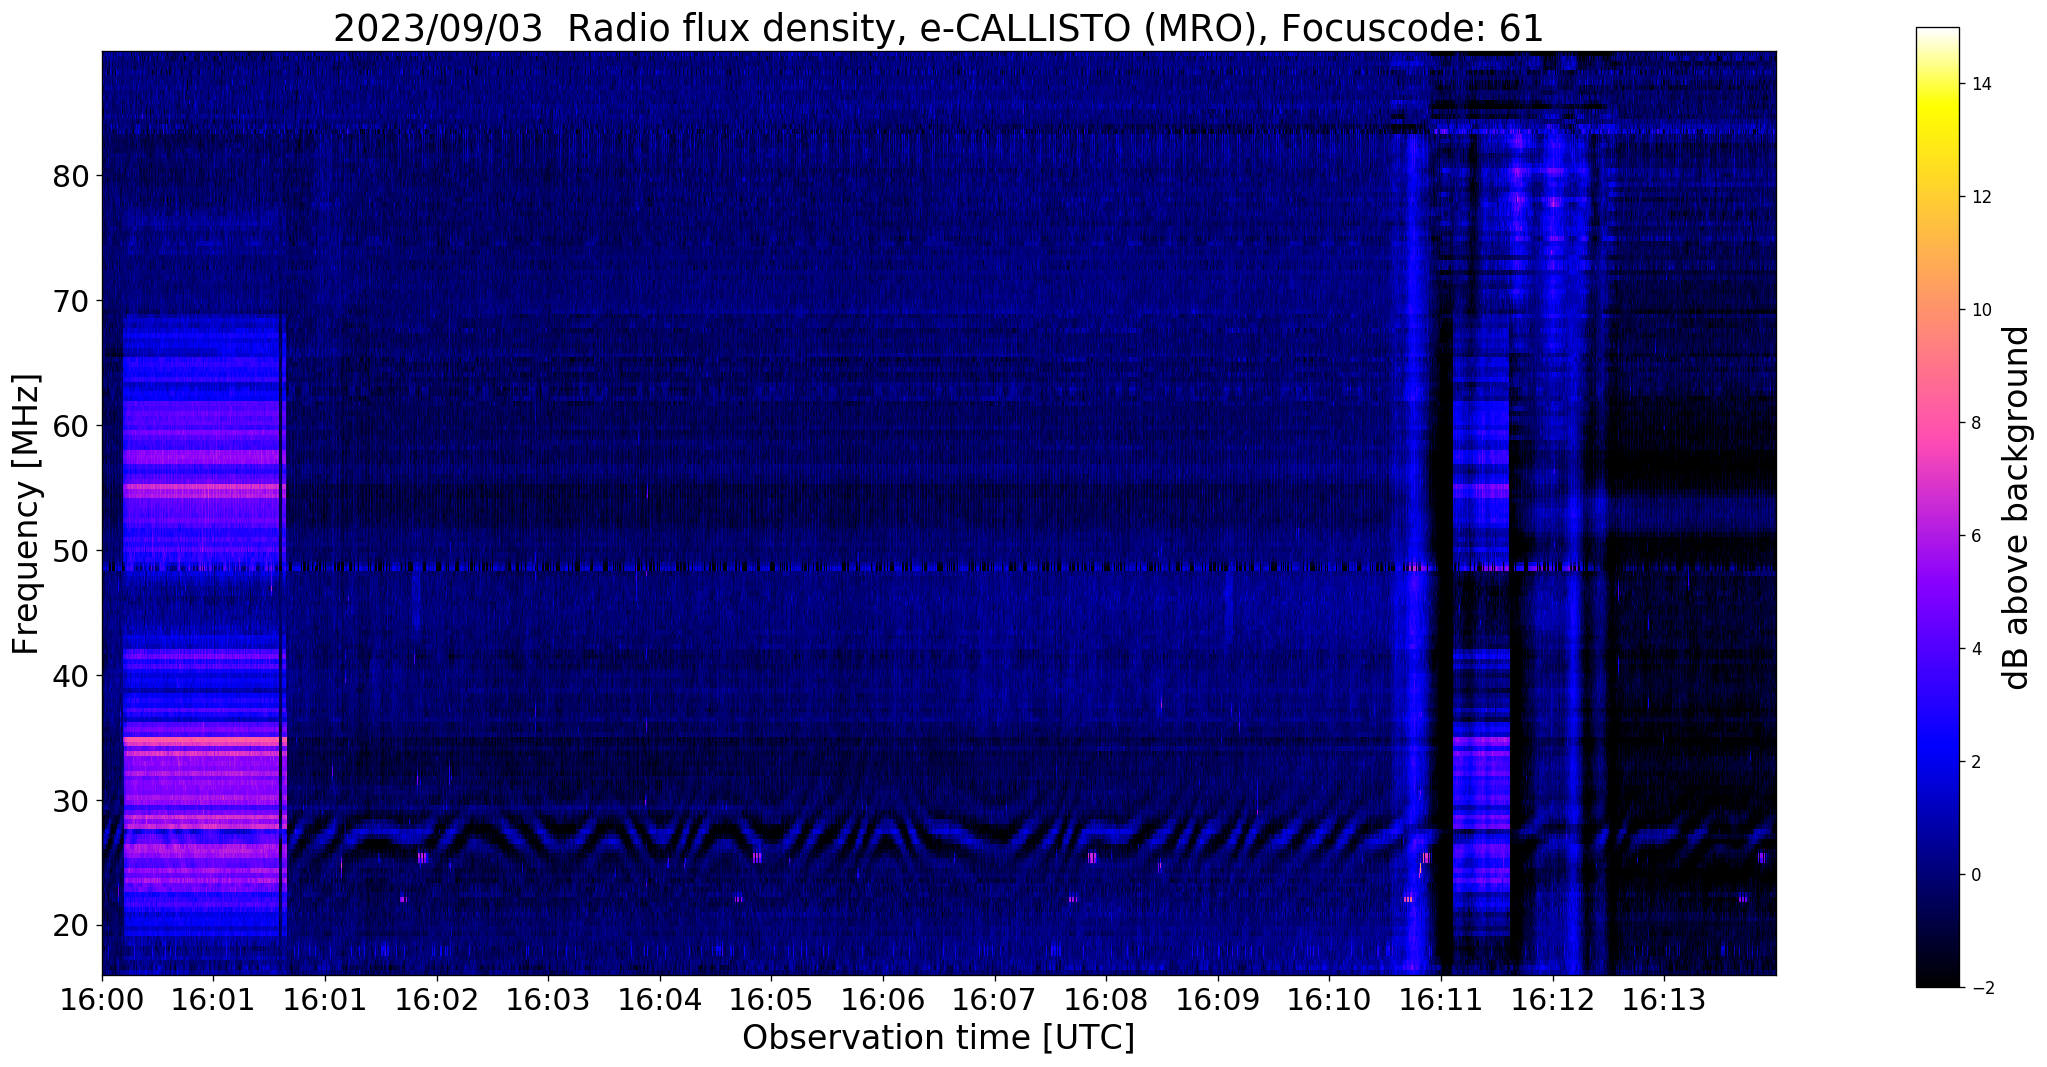Screen dimensions: 2047x1067
Task: Click the colorbar tick label 8
Action: [x=1975, y=423]
